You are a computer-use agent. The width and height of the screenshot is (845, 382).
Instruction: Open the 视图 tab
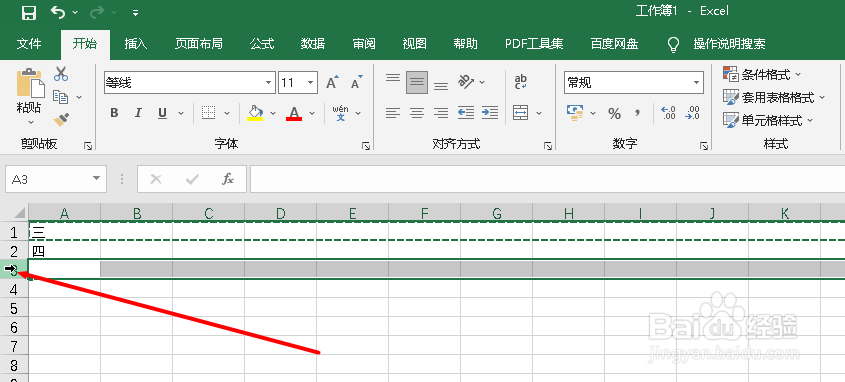click(414, 44)
